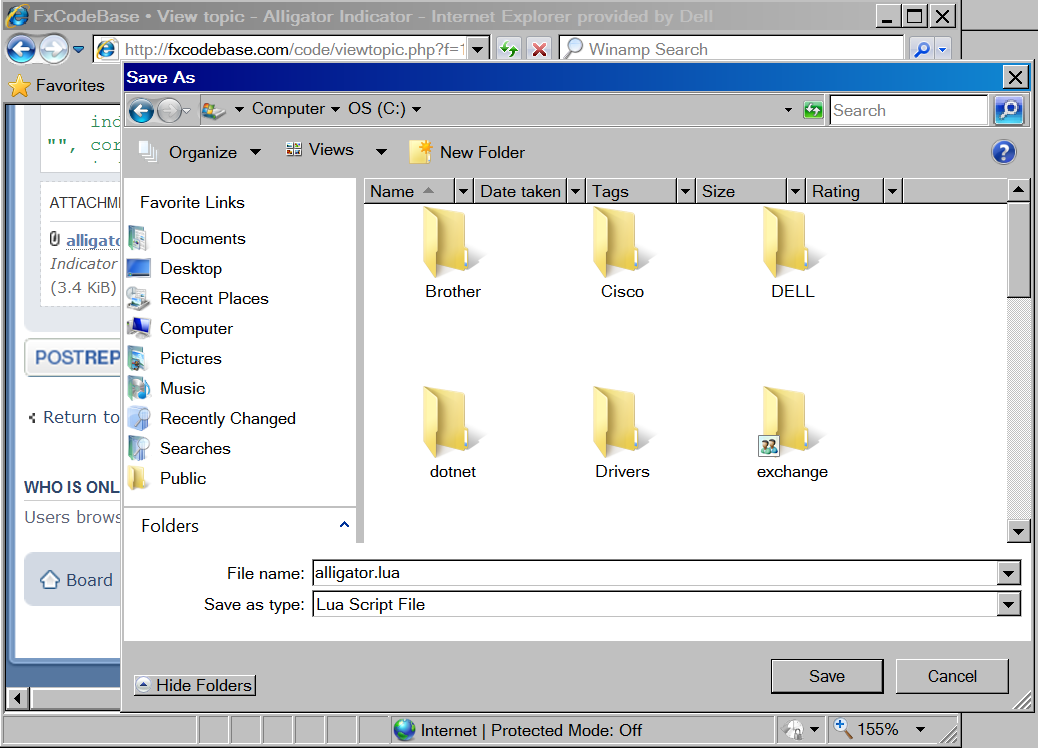Open the Cisco folder
Image resolution: width=1038 pixels, height=748 pixels.
pos(622,253)
